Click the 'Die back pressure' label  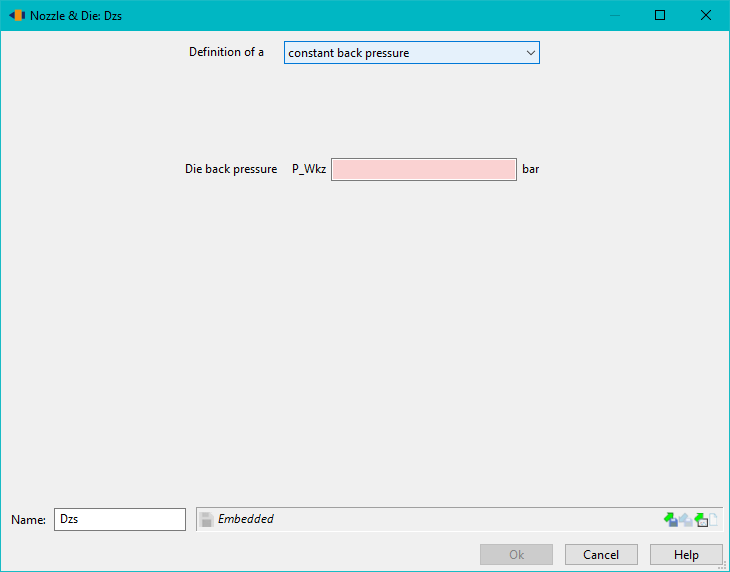pos(231,169)
